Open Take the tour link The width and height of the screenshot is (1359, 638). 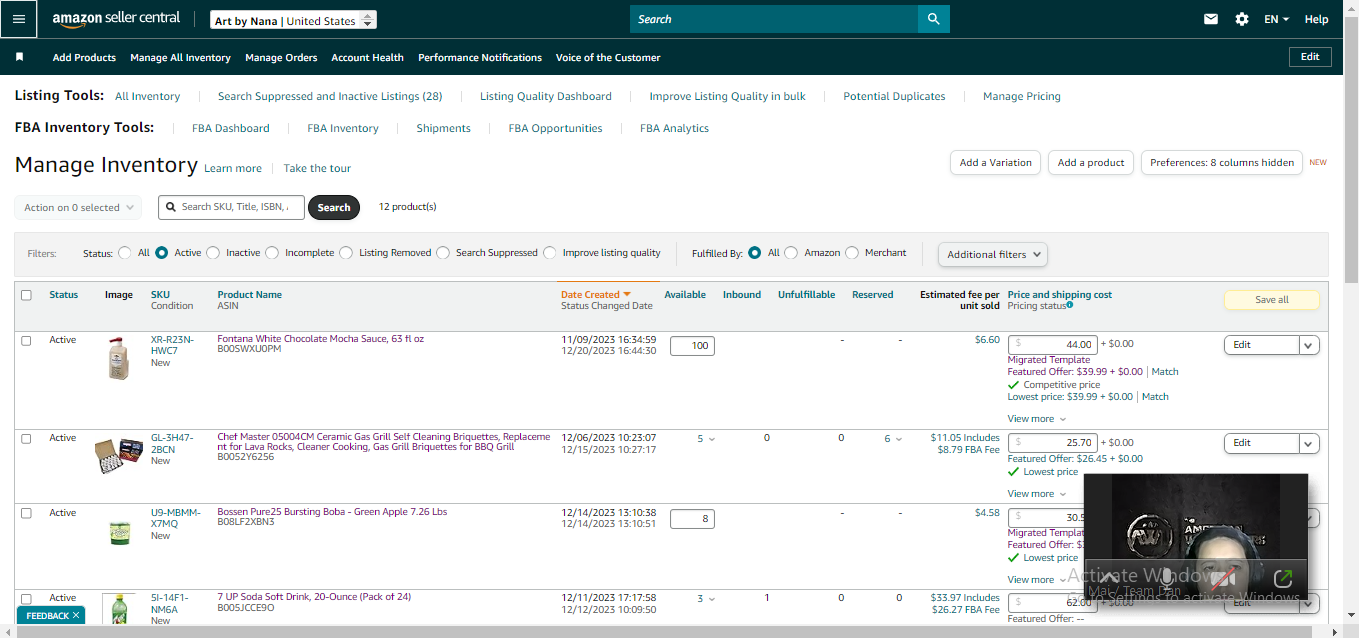pos(317,168)
